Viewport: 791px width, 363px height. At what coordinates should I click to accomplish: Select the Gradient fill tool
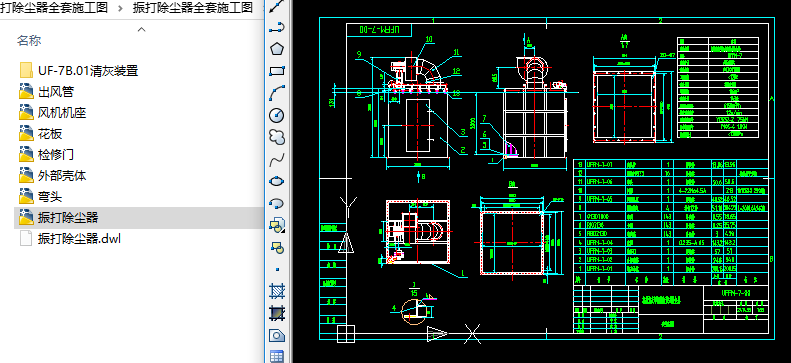pos(276,314)
